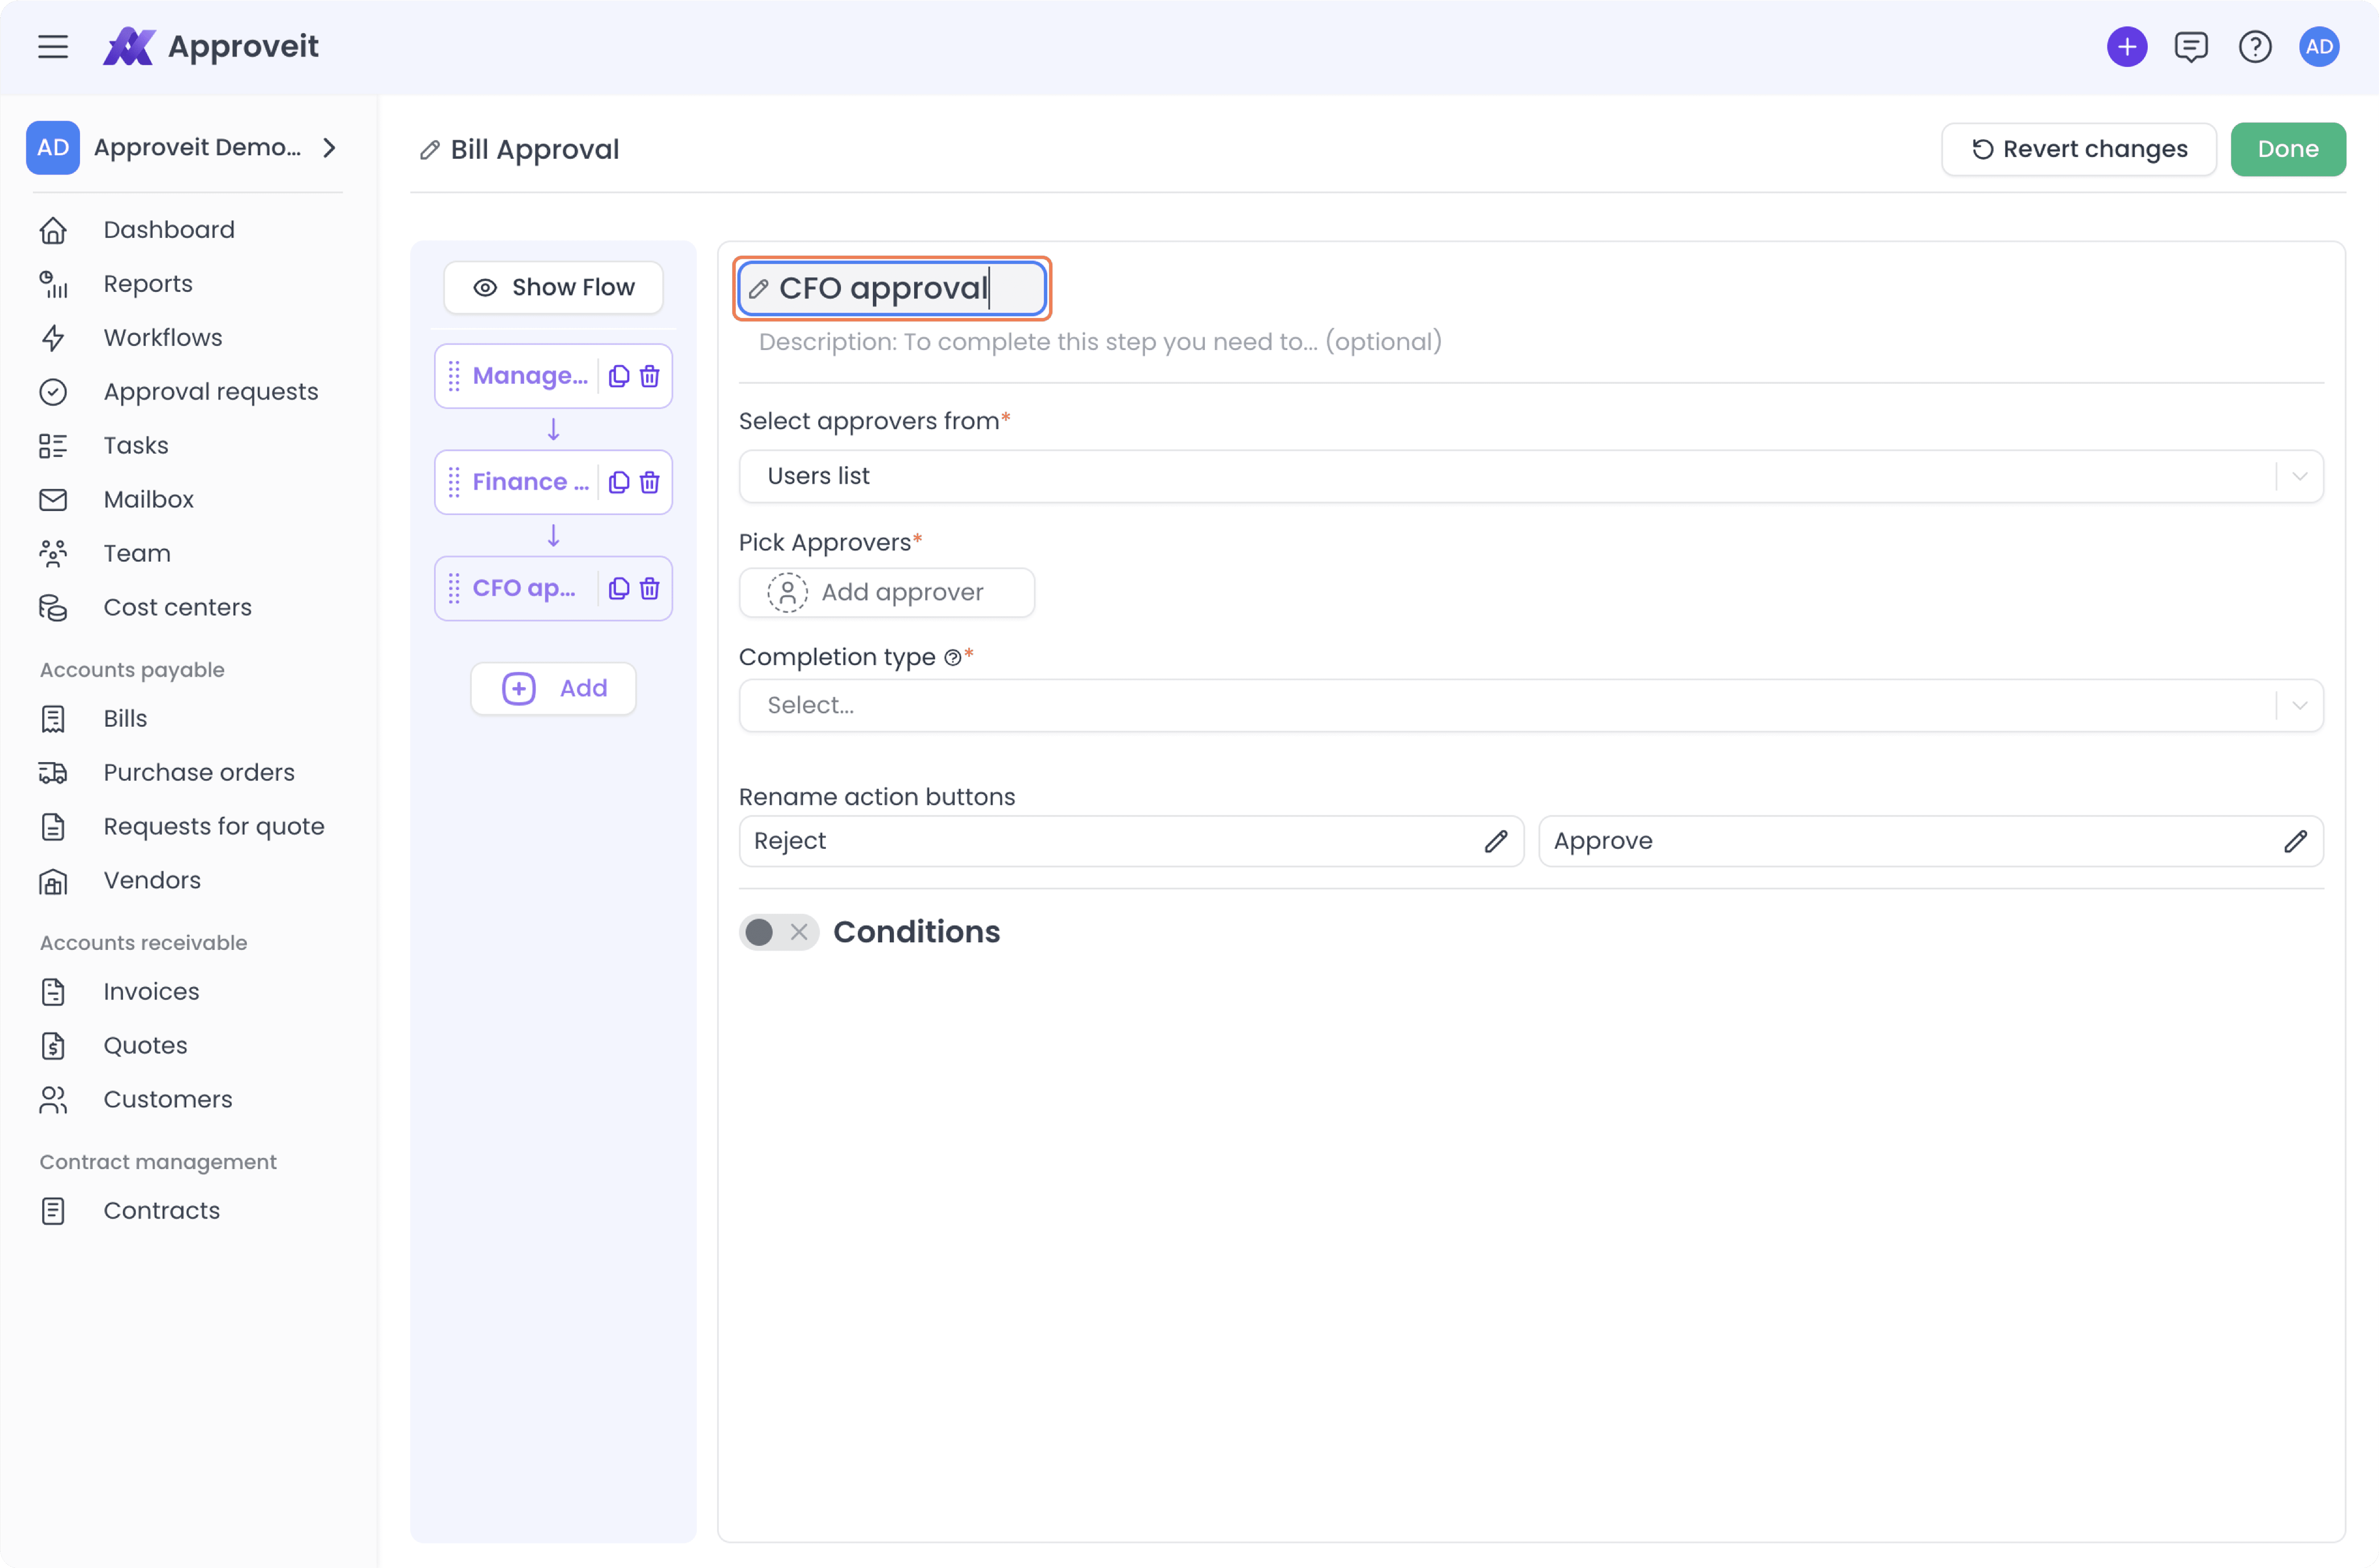Viewport: 2379px width, 1568px height.
Task: Open Invoices in sidebar
Action: click(151, 992)
